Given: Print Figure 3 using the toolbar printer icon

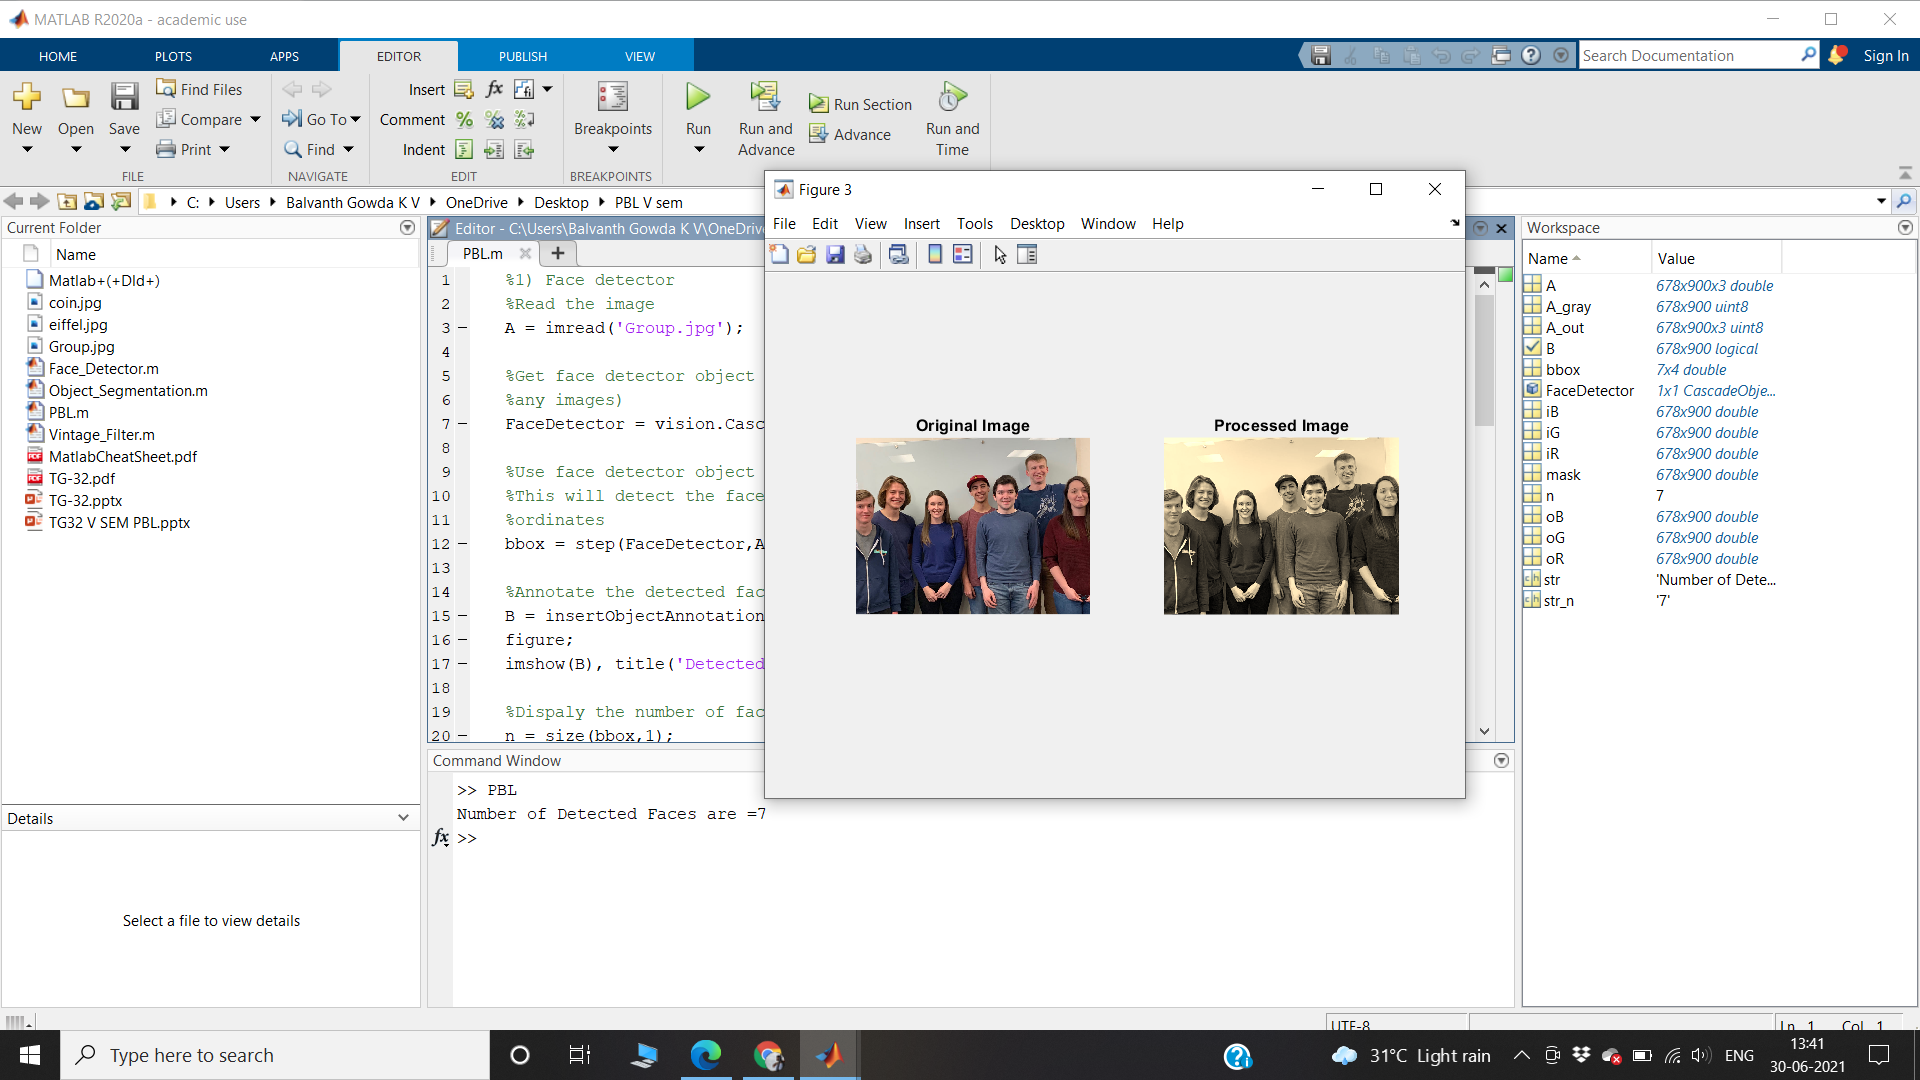Looking at the screenshot, I should tap(862, 254).
